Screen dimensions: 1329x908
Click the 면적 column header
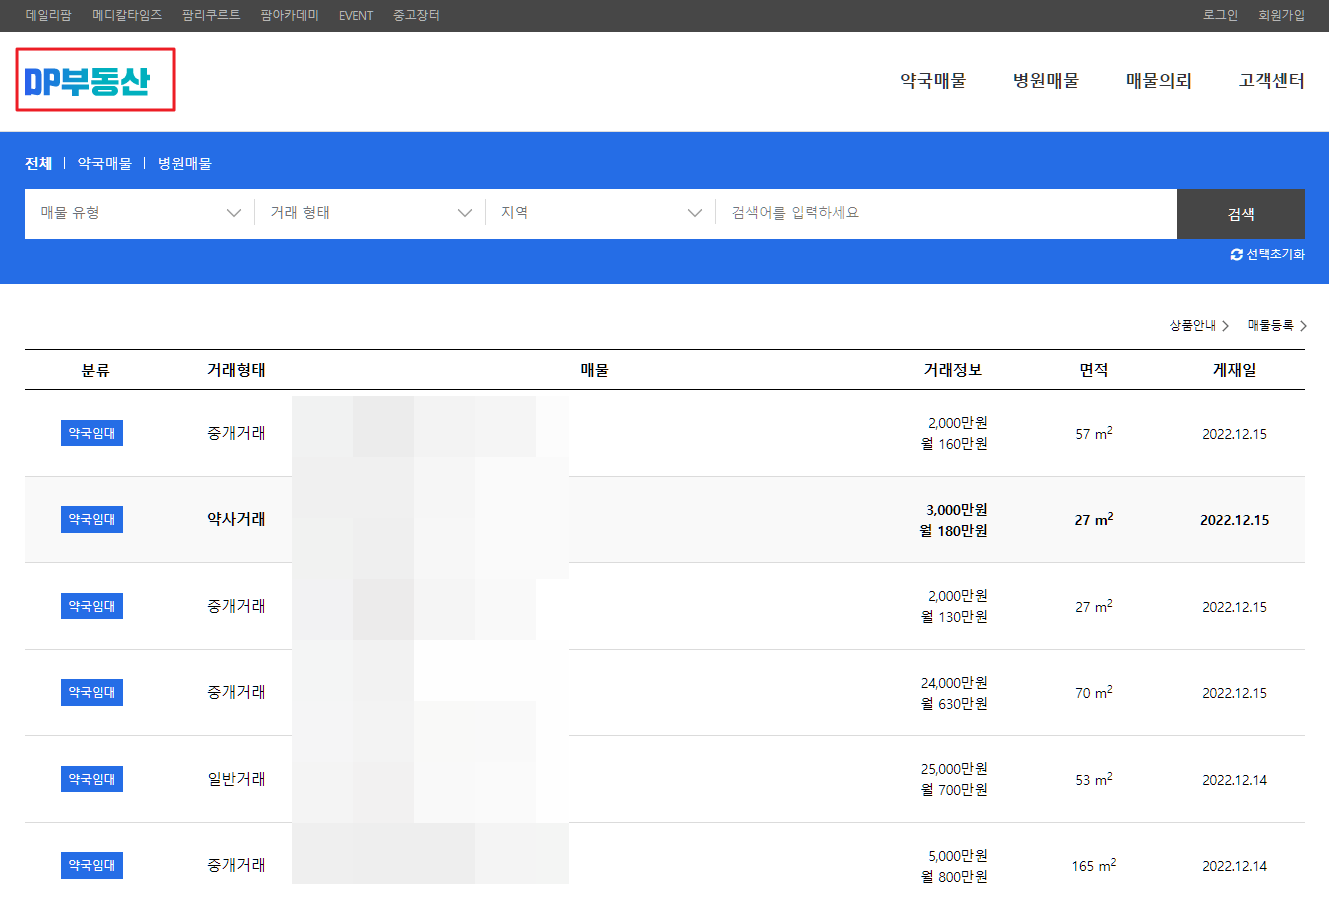tap(1094, 370)
